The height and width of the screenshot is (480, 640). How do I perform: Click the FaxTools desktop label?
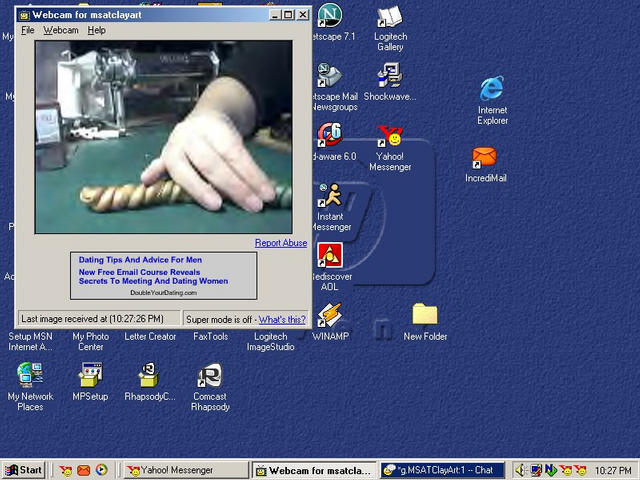pyautogui.click(x=210, y=337)
